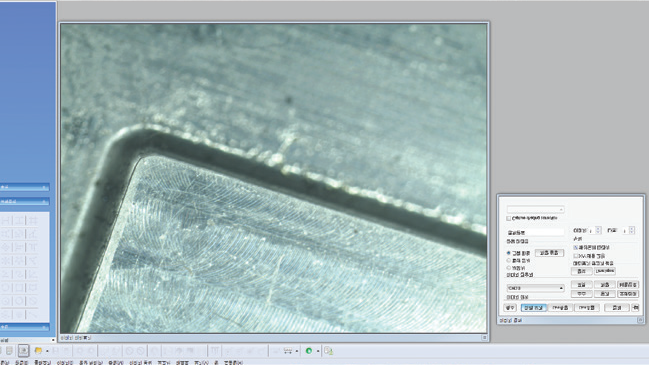Viewport: 649px width, 365px height.
Task: Click the button beside the selected radio option
Action: click(549, 253)
